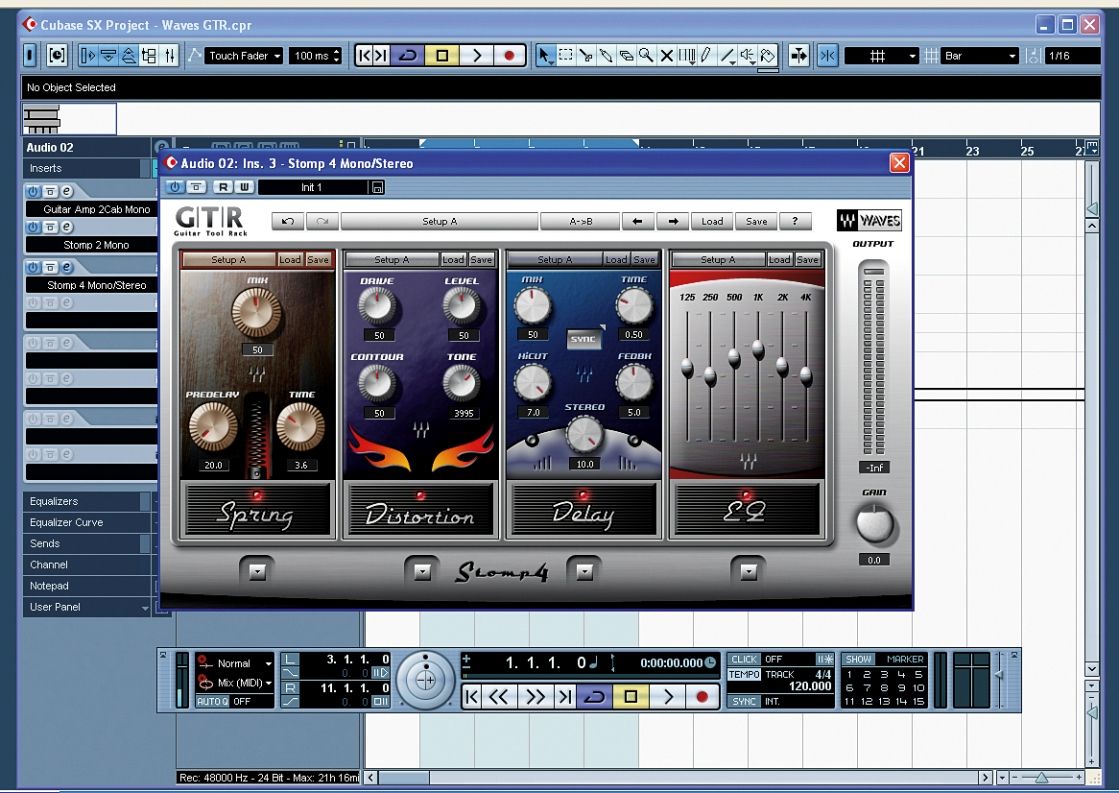1119x793 pixels.
Task: Adjust the 100 ms stepper
Action: click(x=337, y=56)
